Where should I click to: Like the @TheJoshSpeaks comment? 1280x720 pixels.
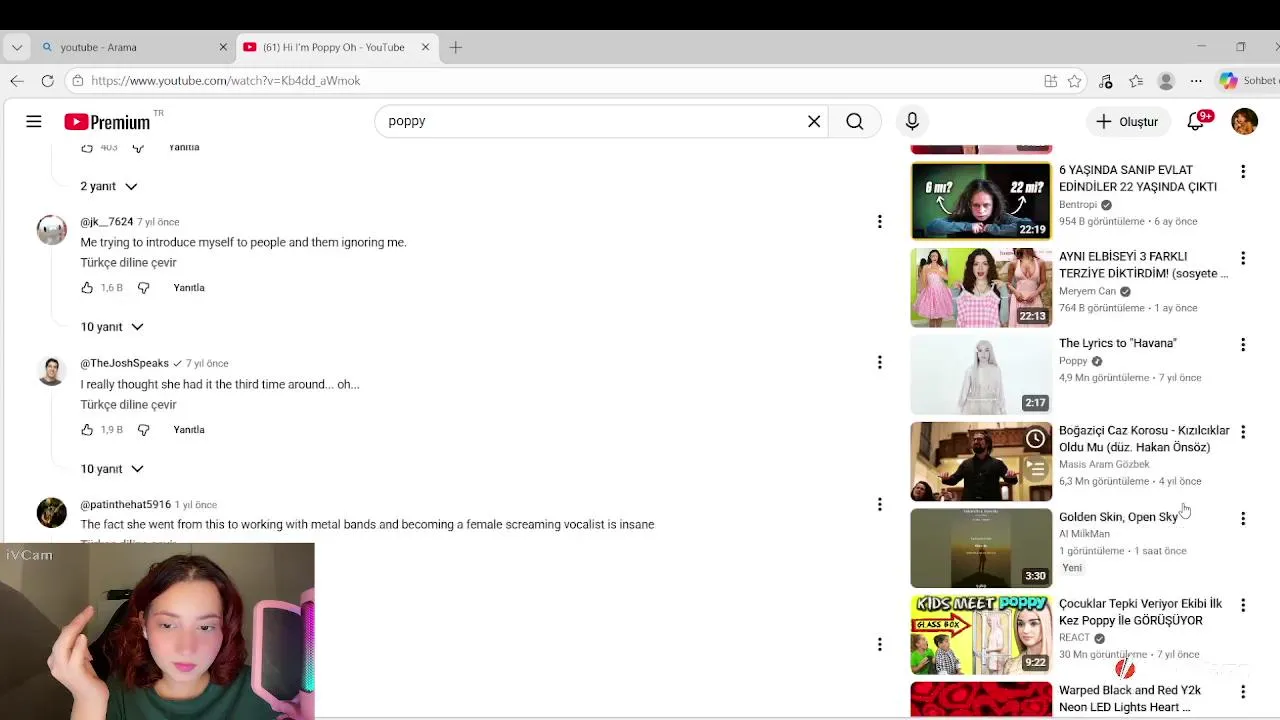pyautogui.click(x=87, y=430)
